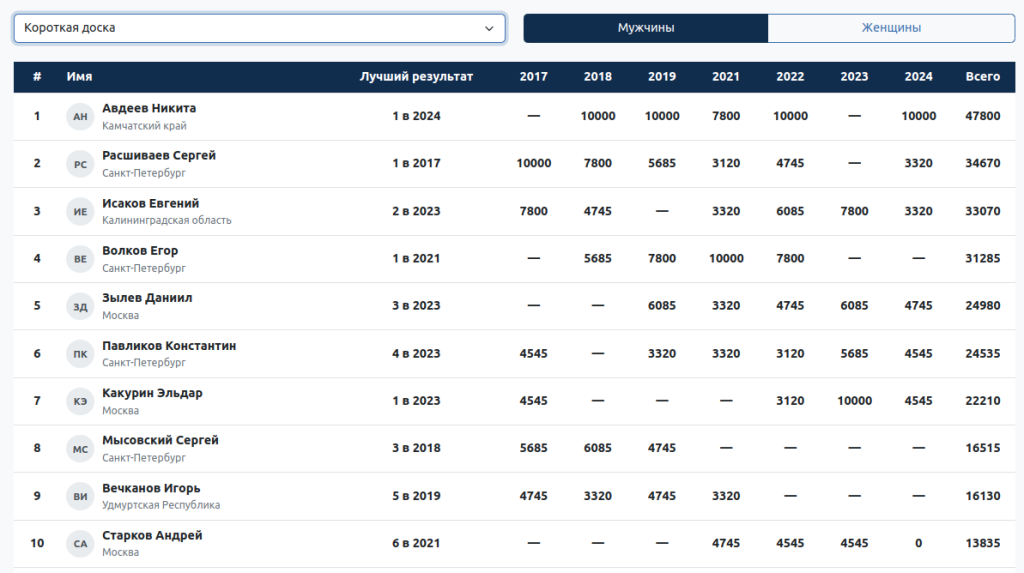The height and width of the screenshot is (573, 1024).
Task: Click the ИЕ avatar badge for Исаков Евгений
Action: pyautogui.click(x=80, y=212)
